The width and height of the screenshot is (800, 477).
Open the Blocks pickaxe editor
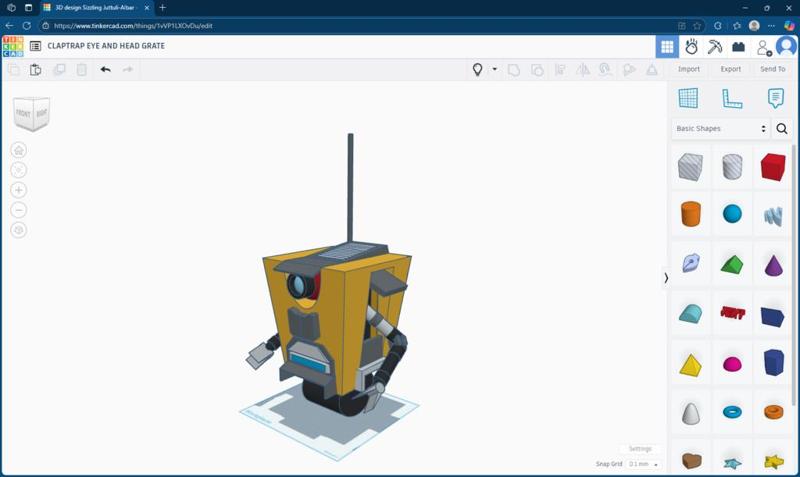715,47
